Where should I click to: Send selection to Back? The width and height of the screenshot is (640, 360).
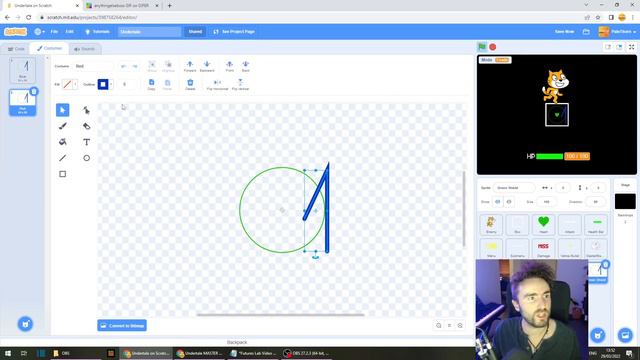[245, 66]
